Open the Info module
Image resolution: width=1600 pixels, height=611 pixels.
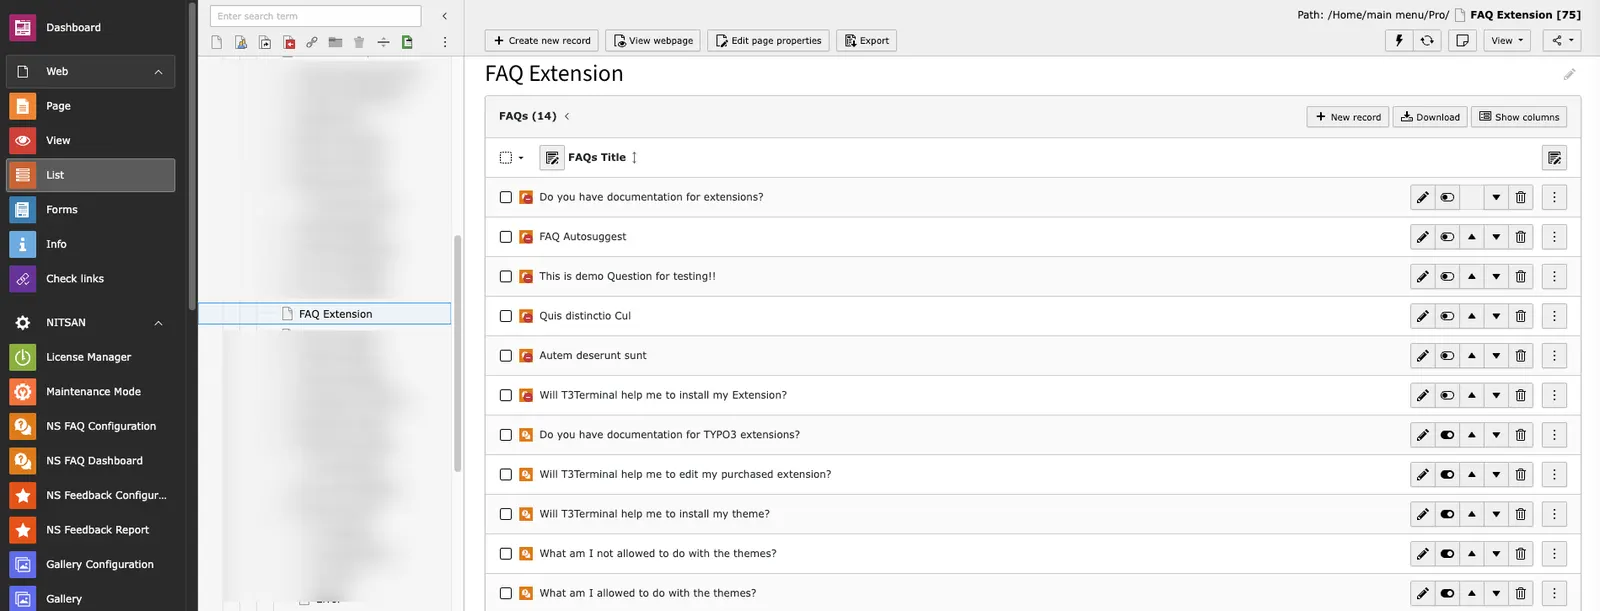(x=91, y=244)
